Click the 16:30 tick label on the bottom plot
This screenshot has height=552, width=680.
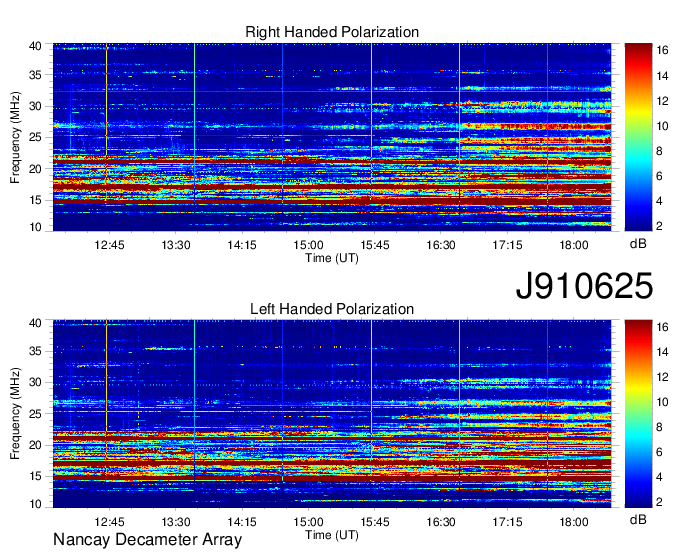441,522
